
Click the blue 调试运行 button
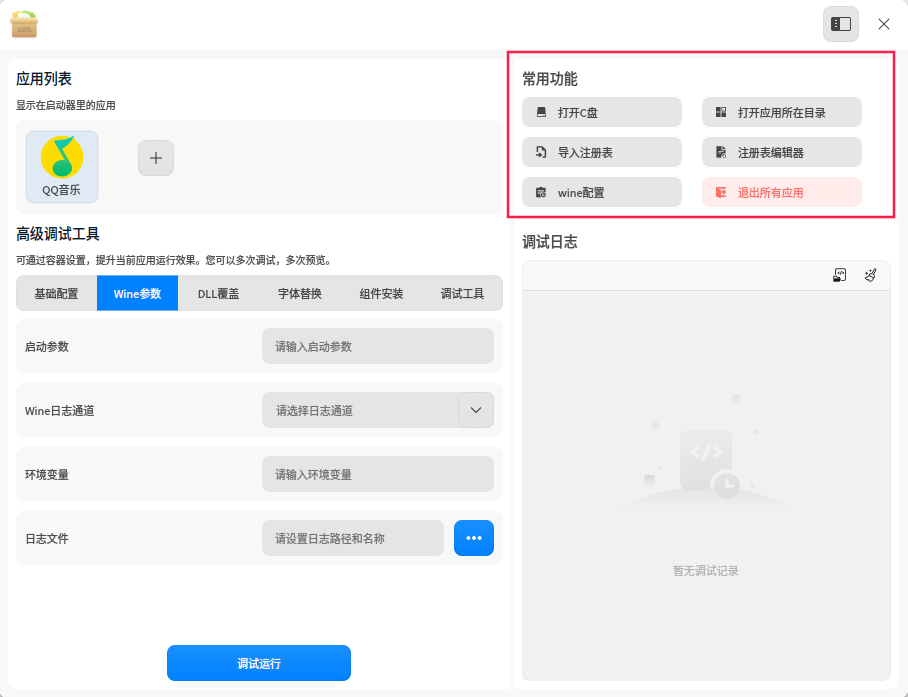point(259,663)
